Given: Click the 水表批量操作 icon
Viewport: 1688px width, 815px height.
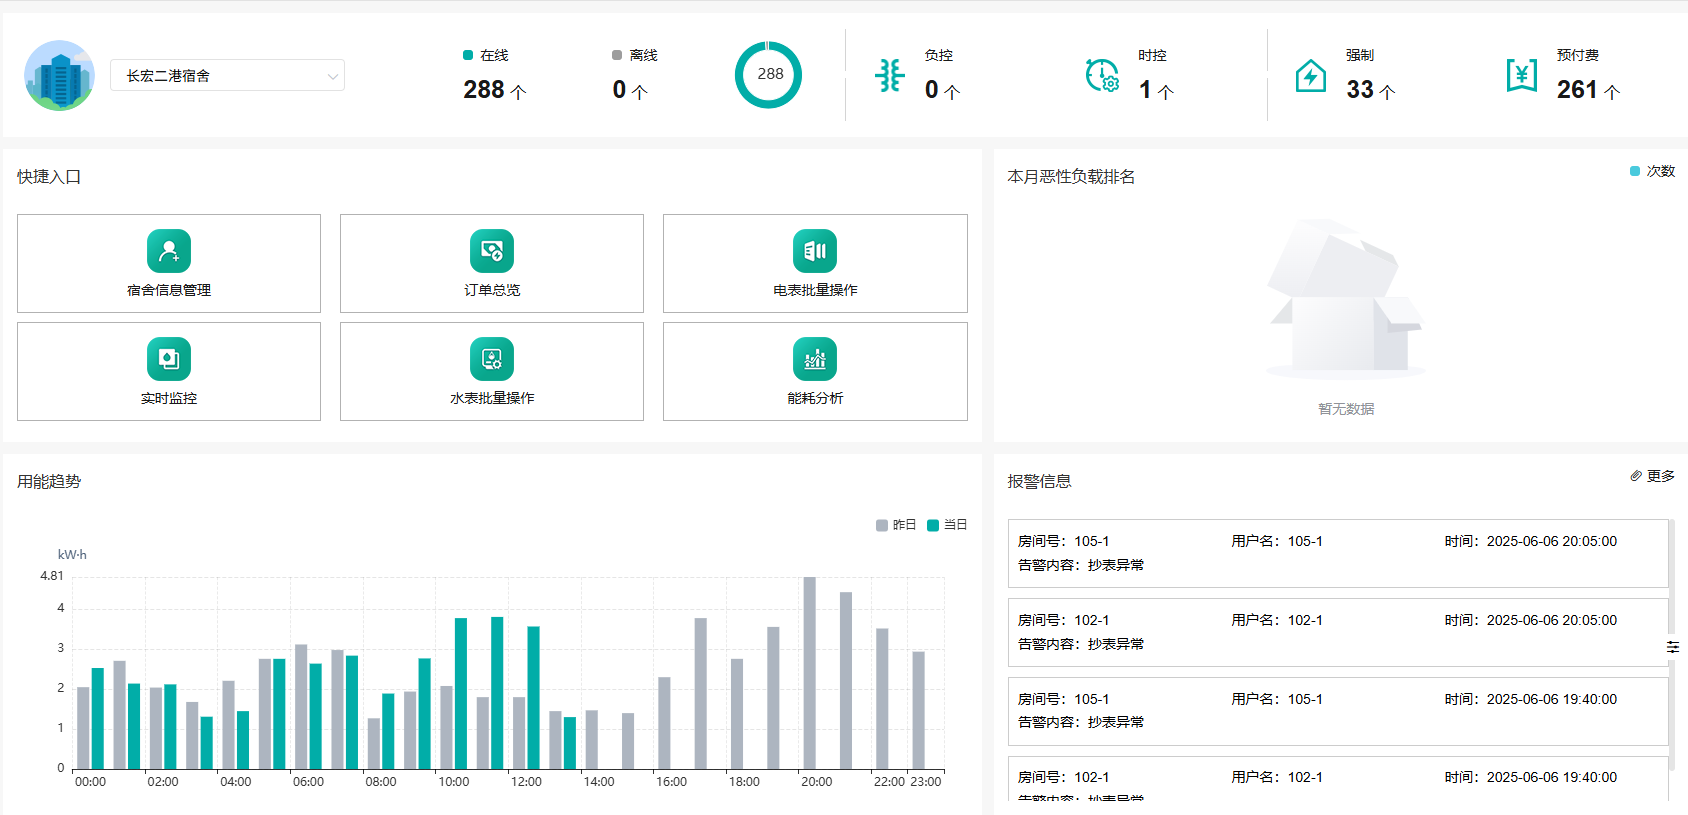Looking at the screenshot, I should 492,359.
